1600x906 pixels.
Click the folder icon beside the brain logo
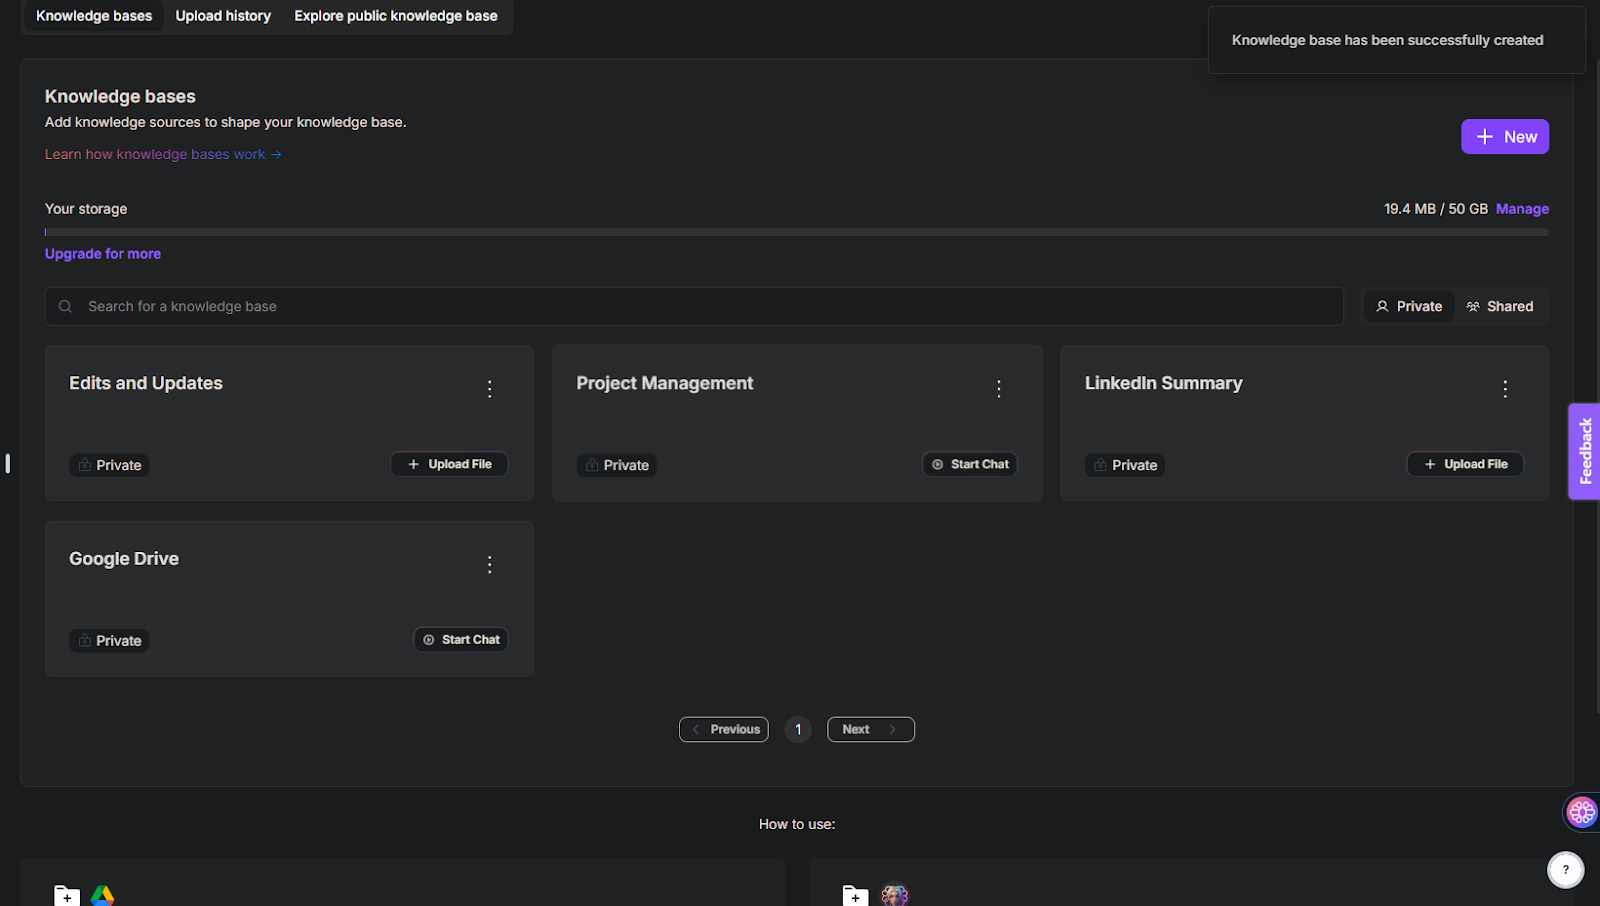tap(855, 895)
